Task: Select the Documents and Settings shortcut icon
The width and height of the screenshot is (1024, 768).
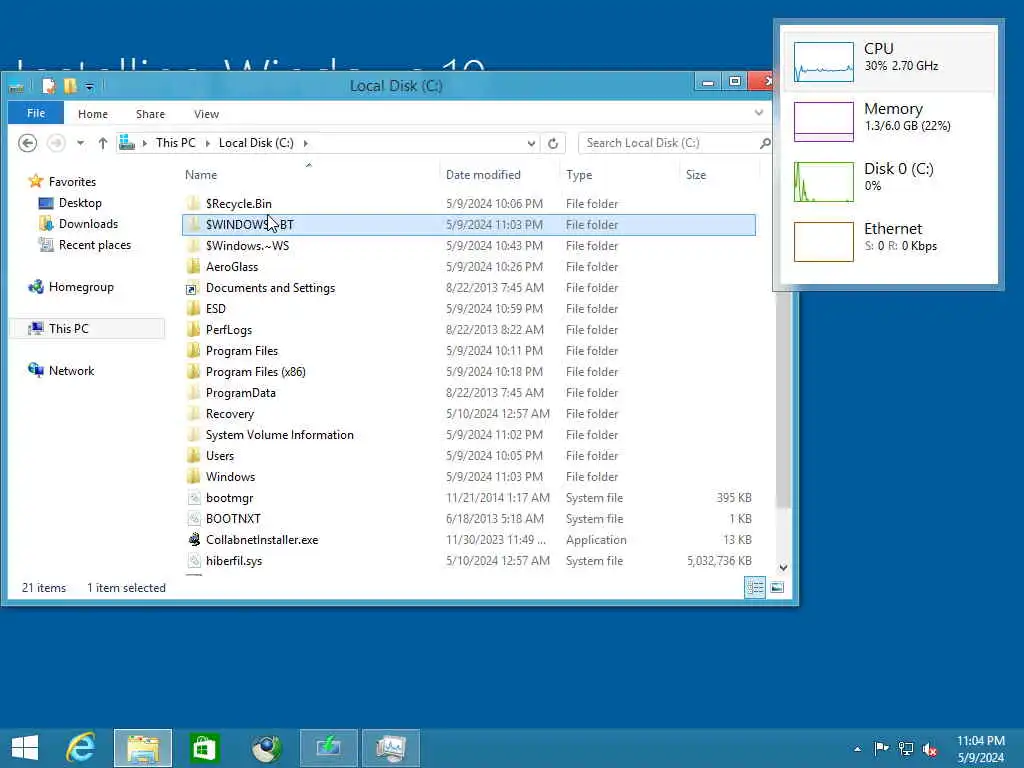Action: click(x=192, y=288)
